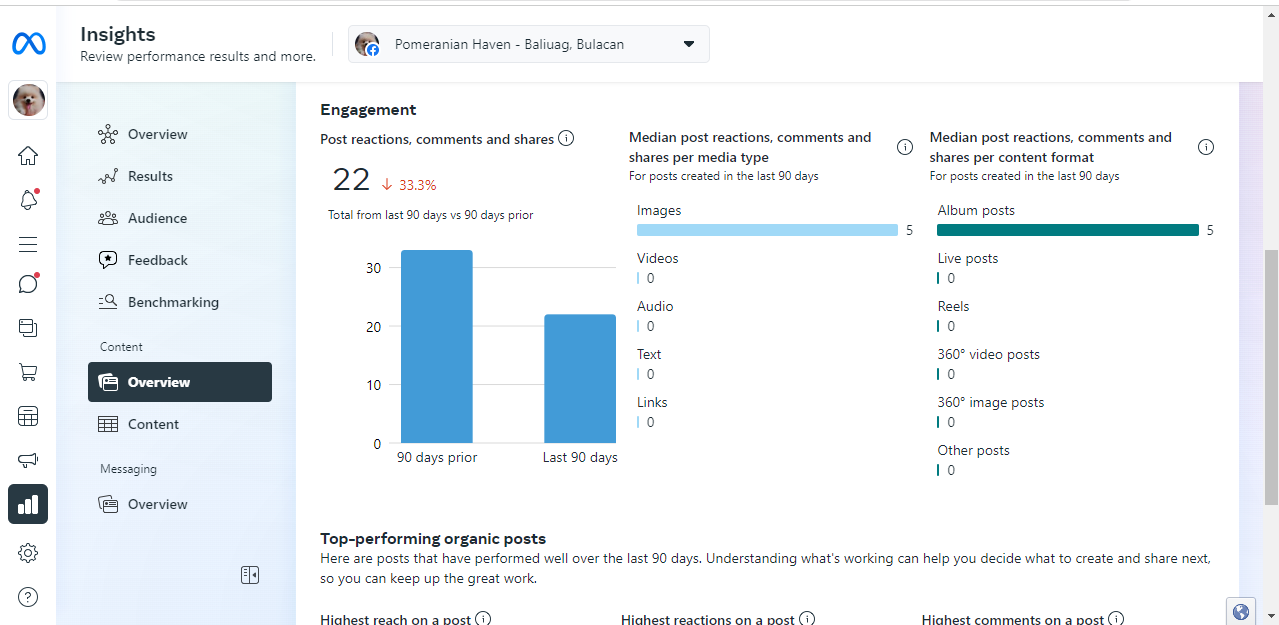The image size is (1279, 625).
Task: Open the all tools hamburger menu
Action: click(28, 244)
